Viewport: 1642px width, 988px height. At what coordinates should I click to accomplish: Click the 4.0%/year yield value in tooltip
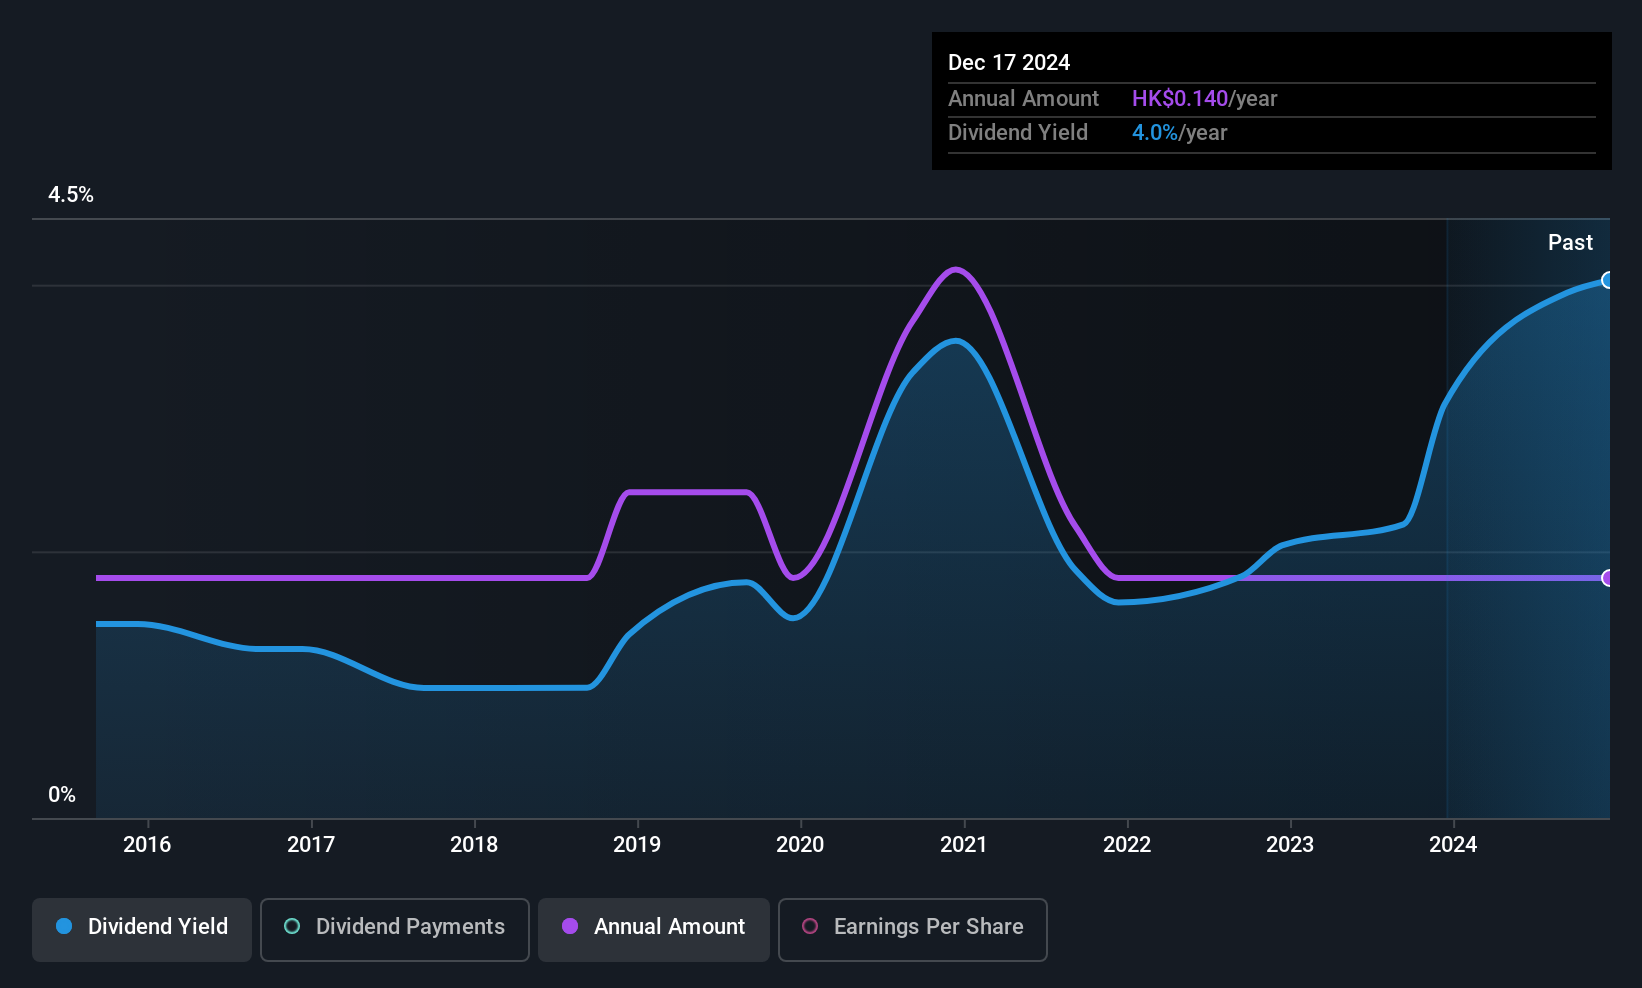point(1179,133)
